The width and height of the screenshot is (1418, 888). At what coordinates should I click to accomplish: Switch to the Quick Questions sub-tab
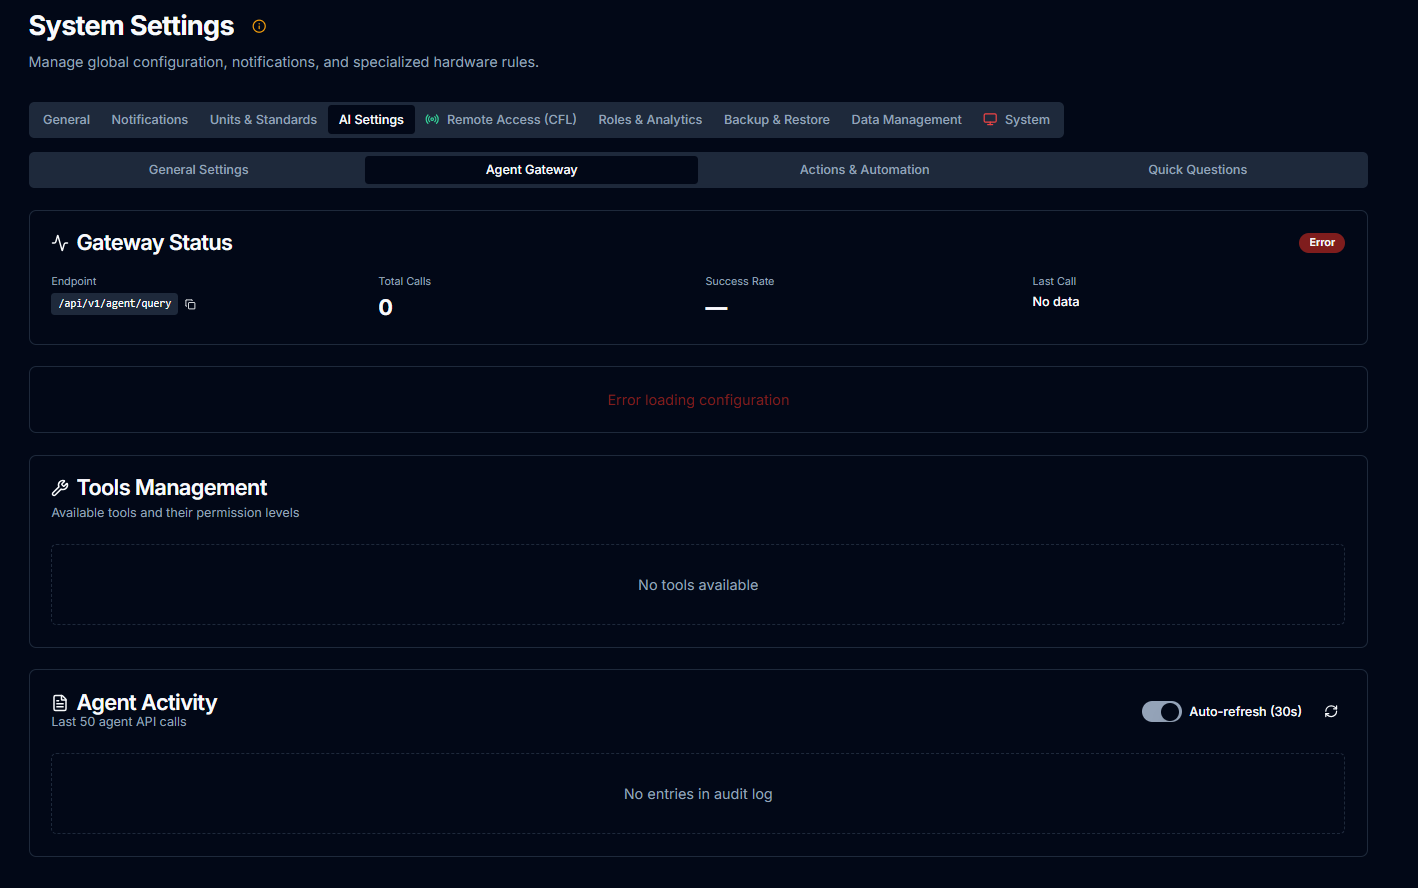point(1197,170)
